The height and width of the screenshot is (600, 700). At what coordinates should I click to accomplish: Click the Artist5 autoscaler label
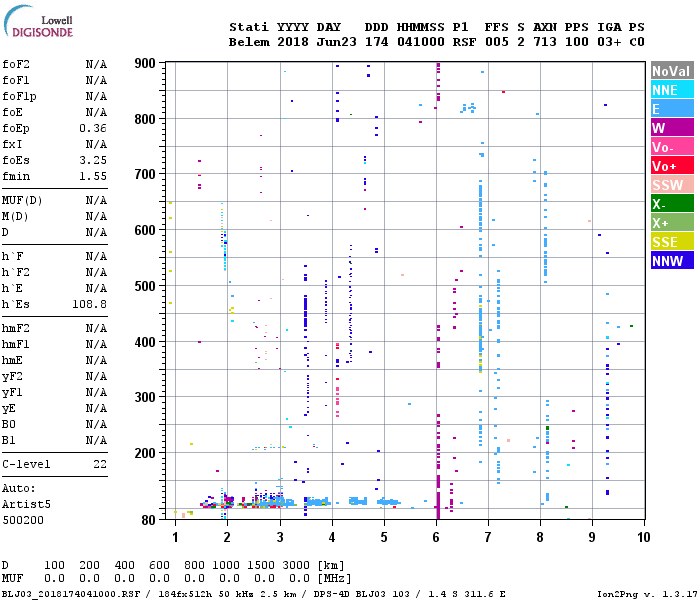(26, 504)
